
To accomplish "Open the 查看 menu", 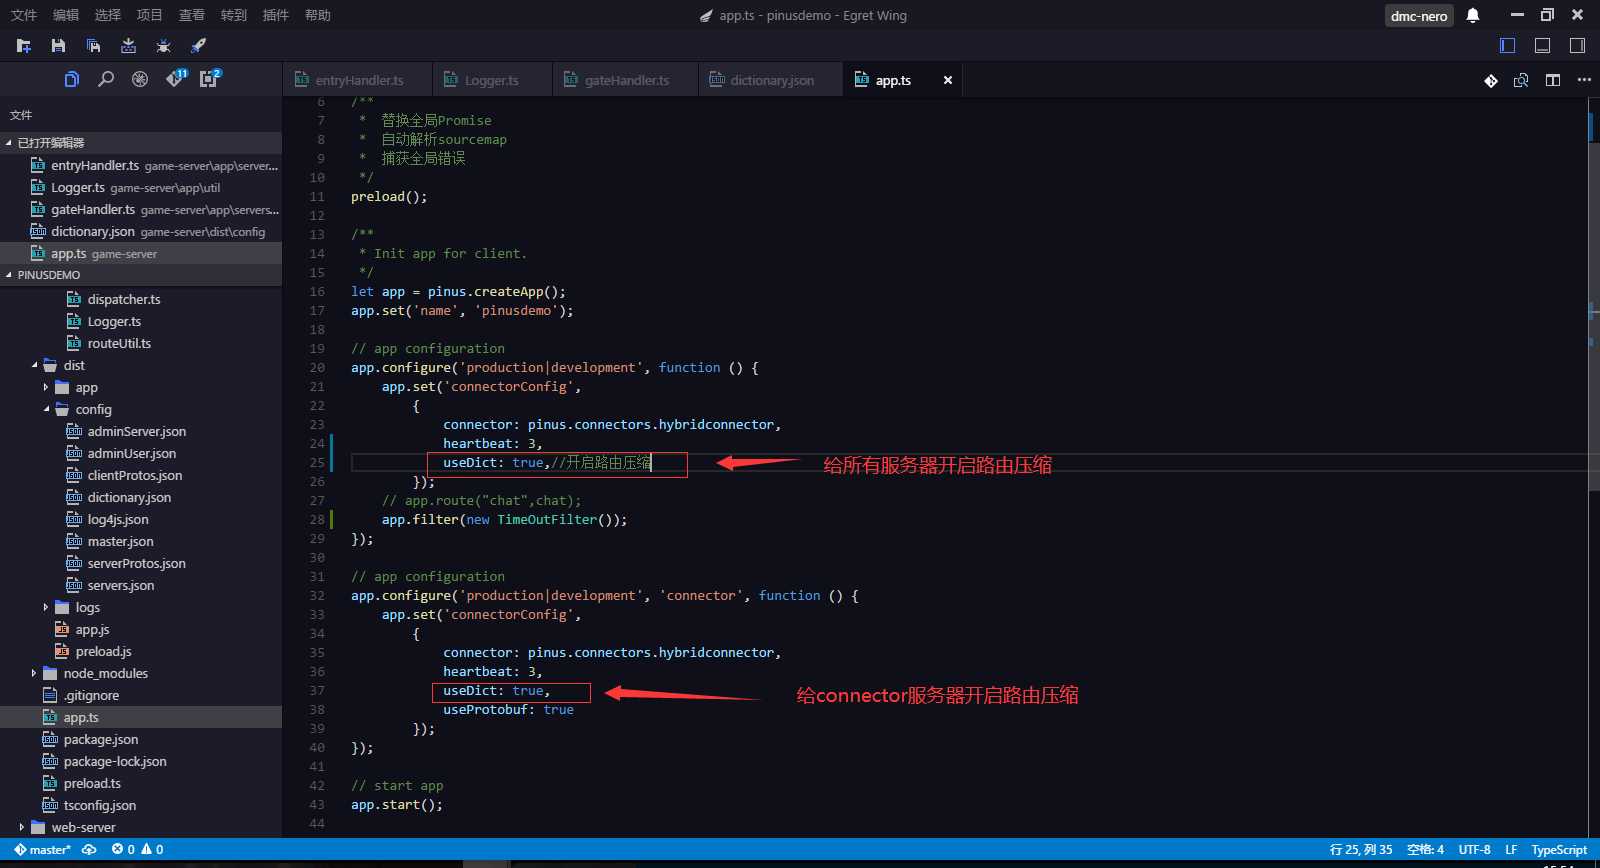I will point(192,15).
